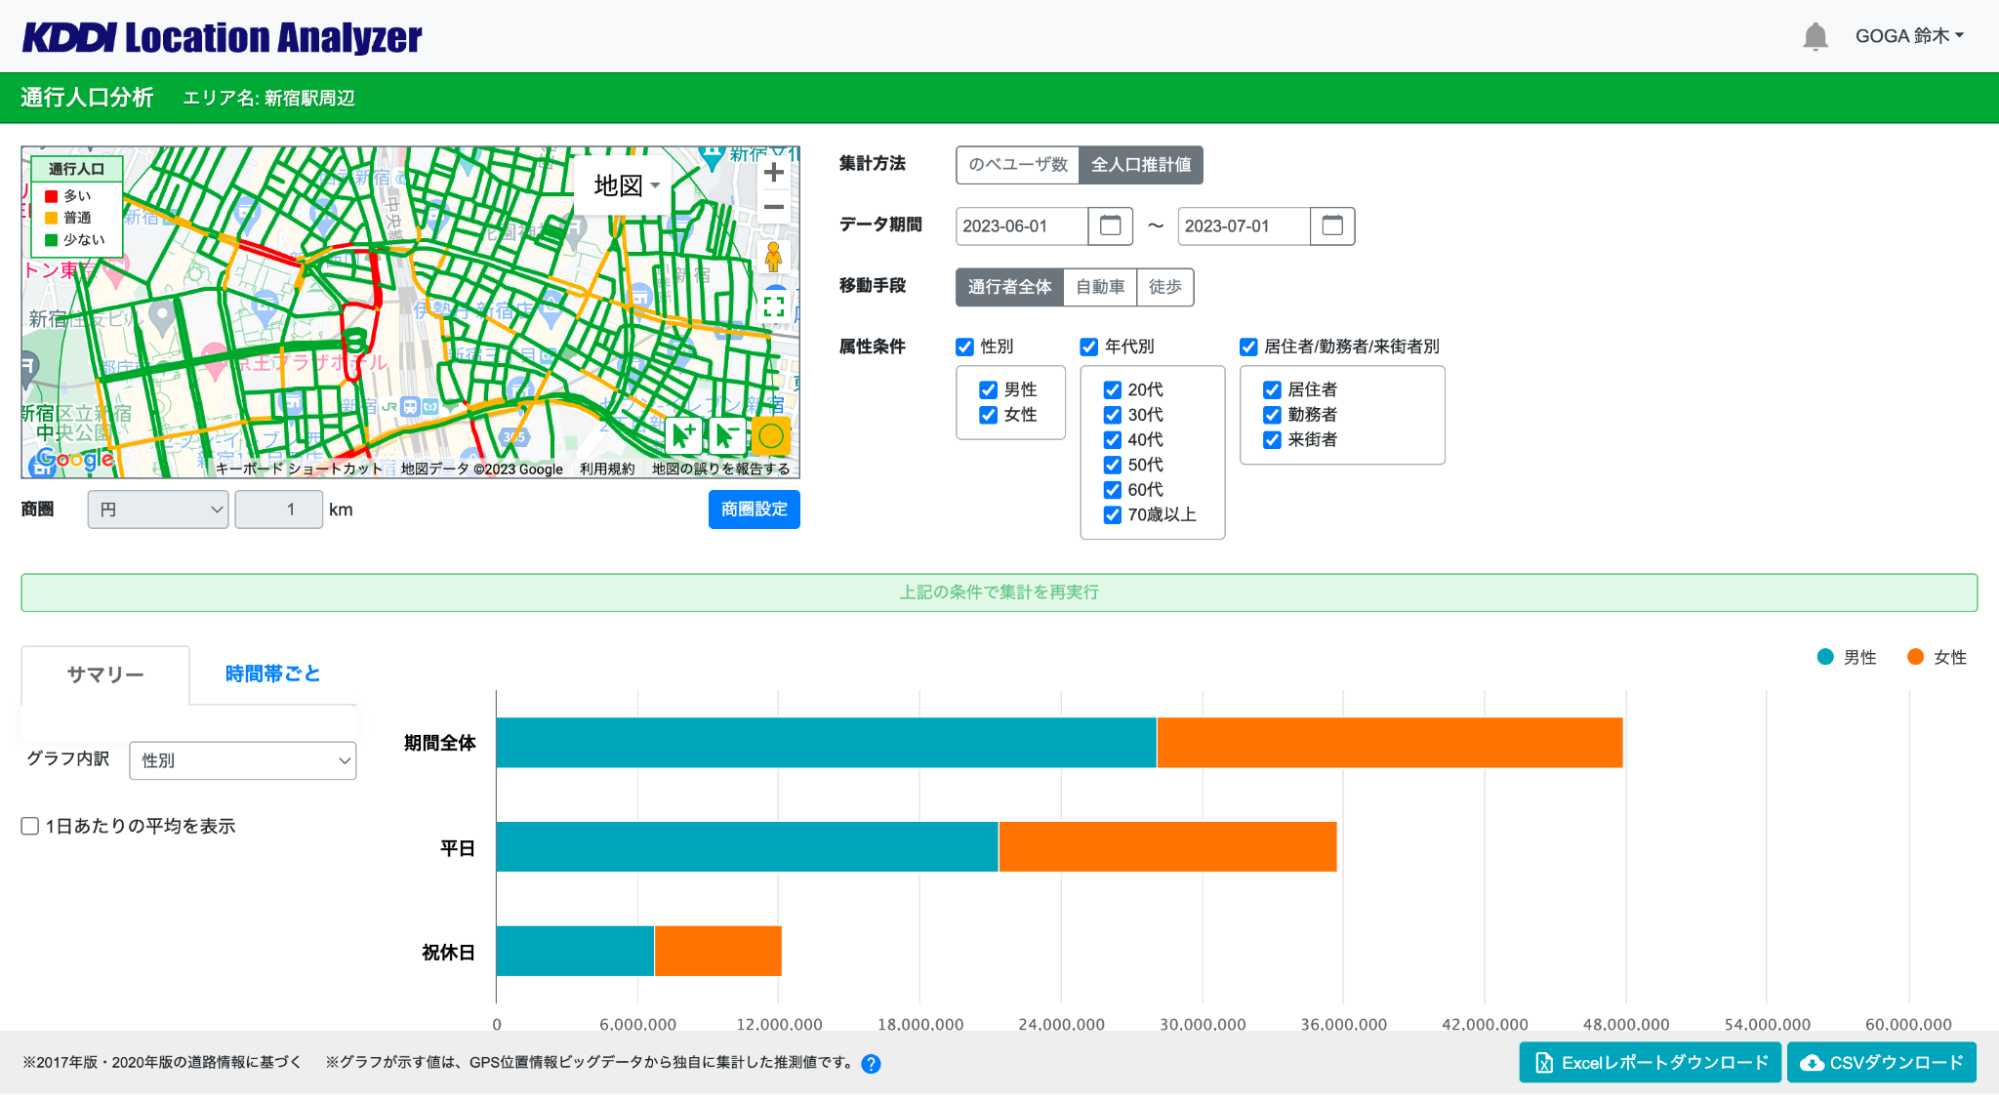Download the Excel report

point(1650,1063)
